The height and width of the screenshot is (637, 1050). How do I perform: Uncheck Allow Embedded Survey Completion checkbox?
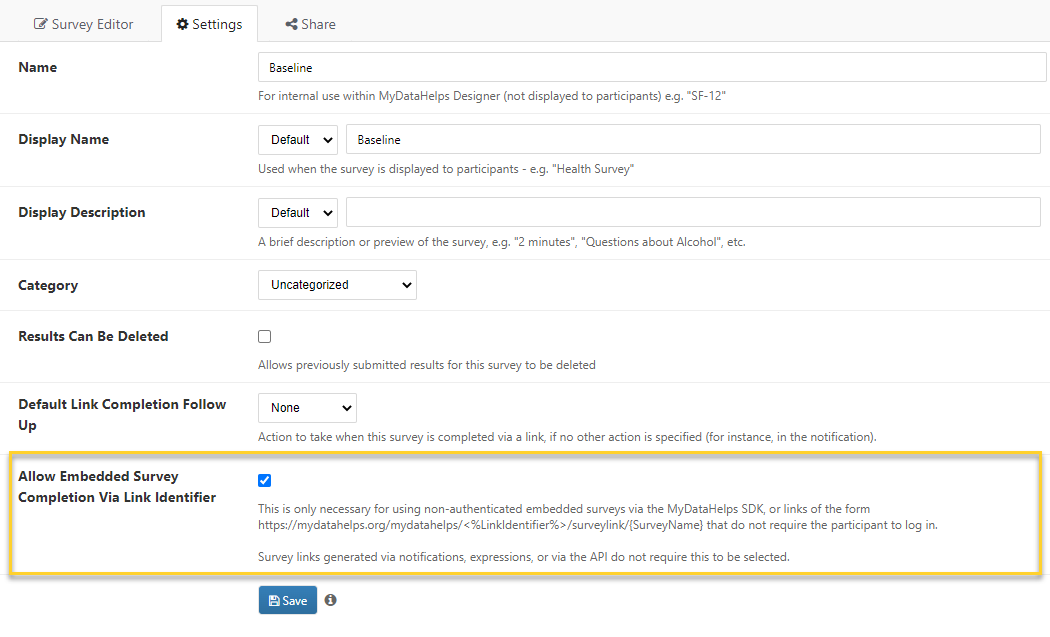265,480
